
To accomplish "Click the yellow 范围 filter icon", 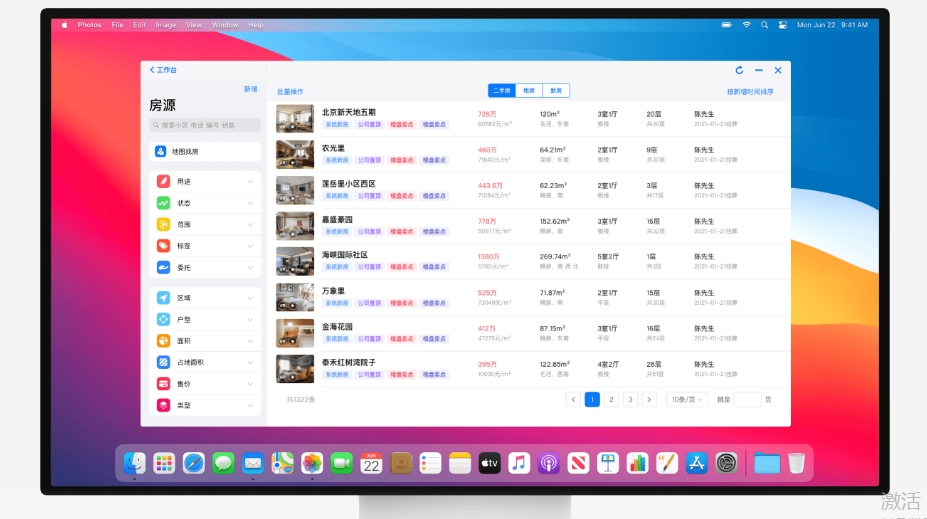I will pyautogui.click(x=163, y=225).
